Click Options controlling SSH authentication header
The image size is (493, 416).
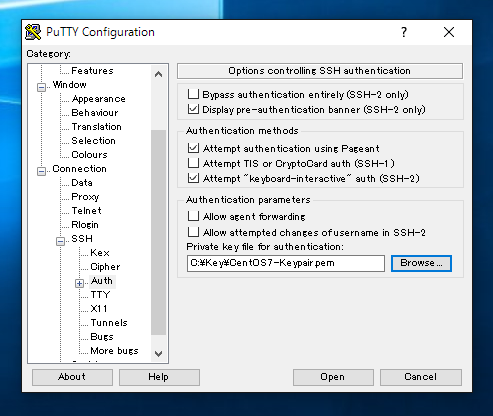point(320,71)
